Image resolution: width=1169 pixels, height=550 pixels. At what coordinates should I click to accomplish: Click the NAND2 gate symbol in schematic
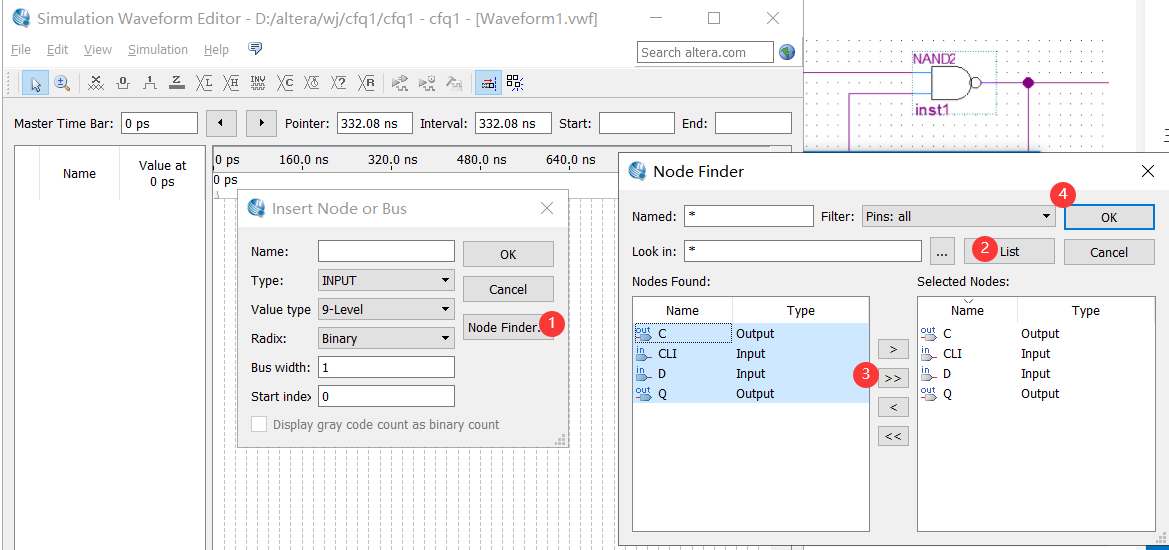954,83
